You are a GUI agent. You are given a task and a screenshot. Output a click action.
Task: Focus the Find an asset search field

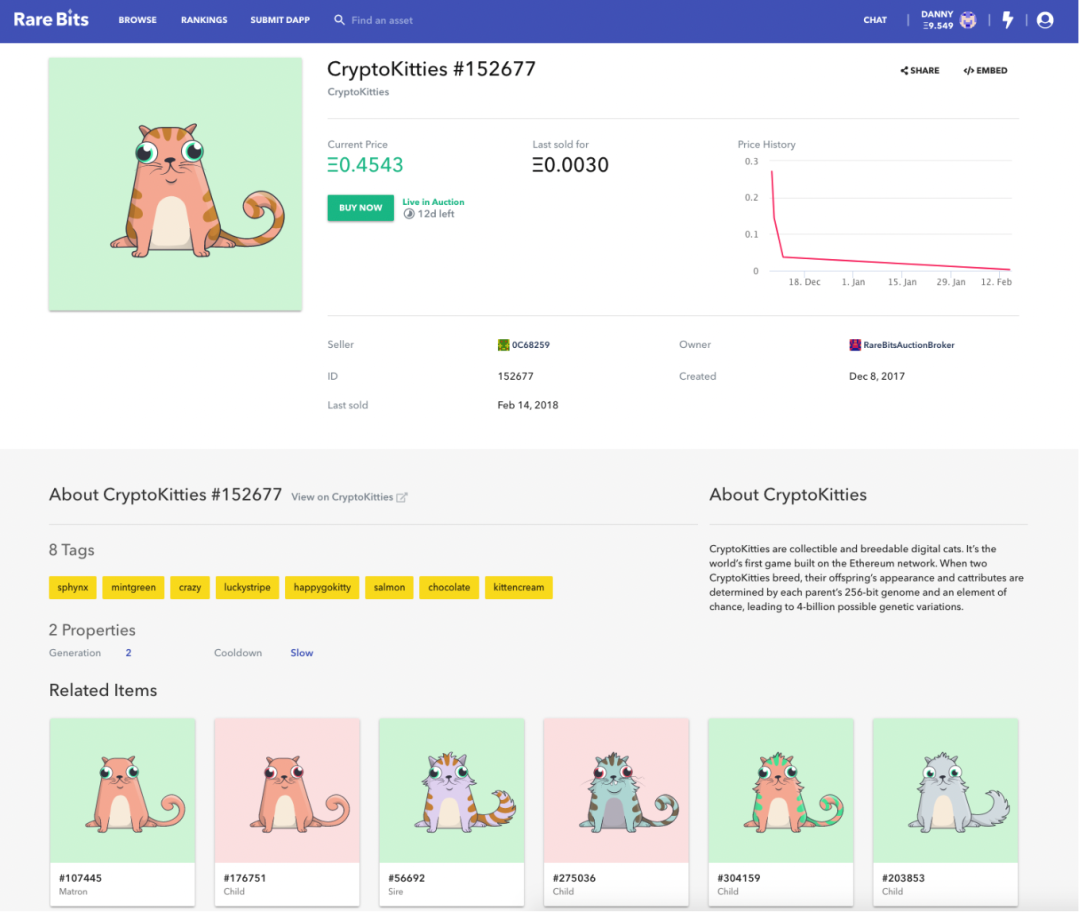pyautogui.click(x=382, y=20)
